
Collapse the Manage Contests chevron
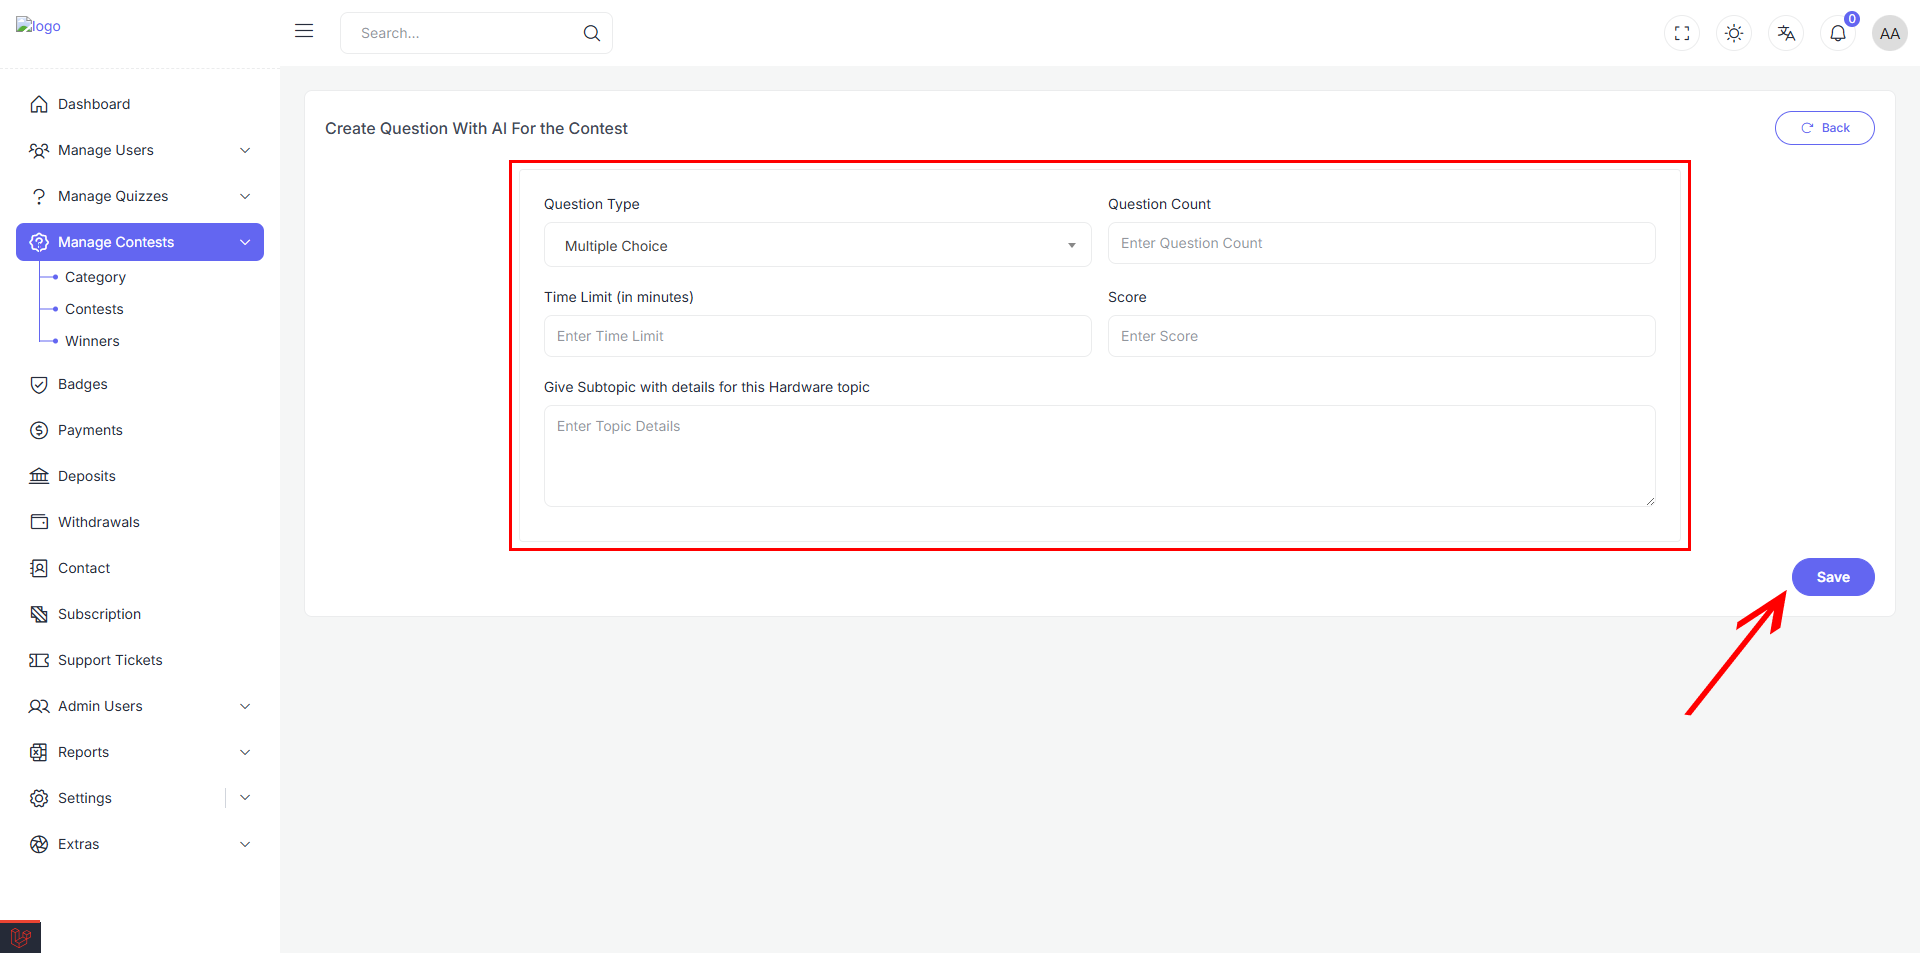pos(245,242)
